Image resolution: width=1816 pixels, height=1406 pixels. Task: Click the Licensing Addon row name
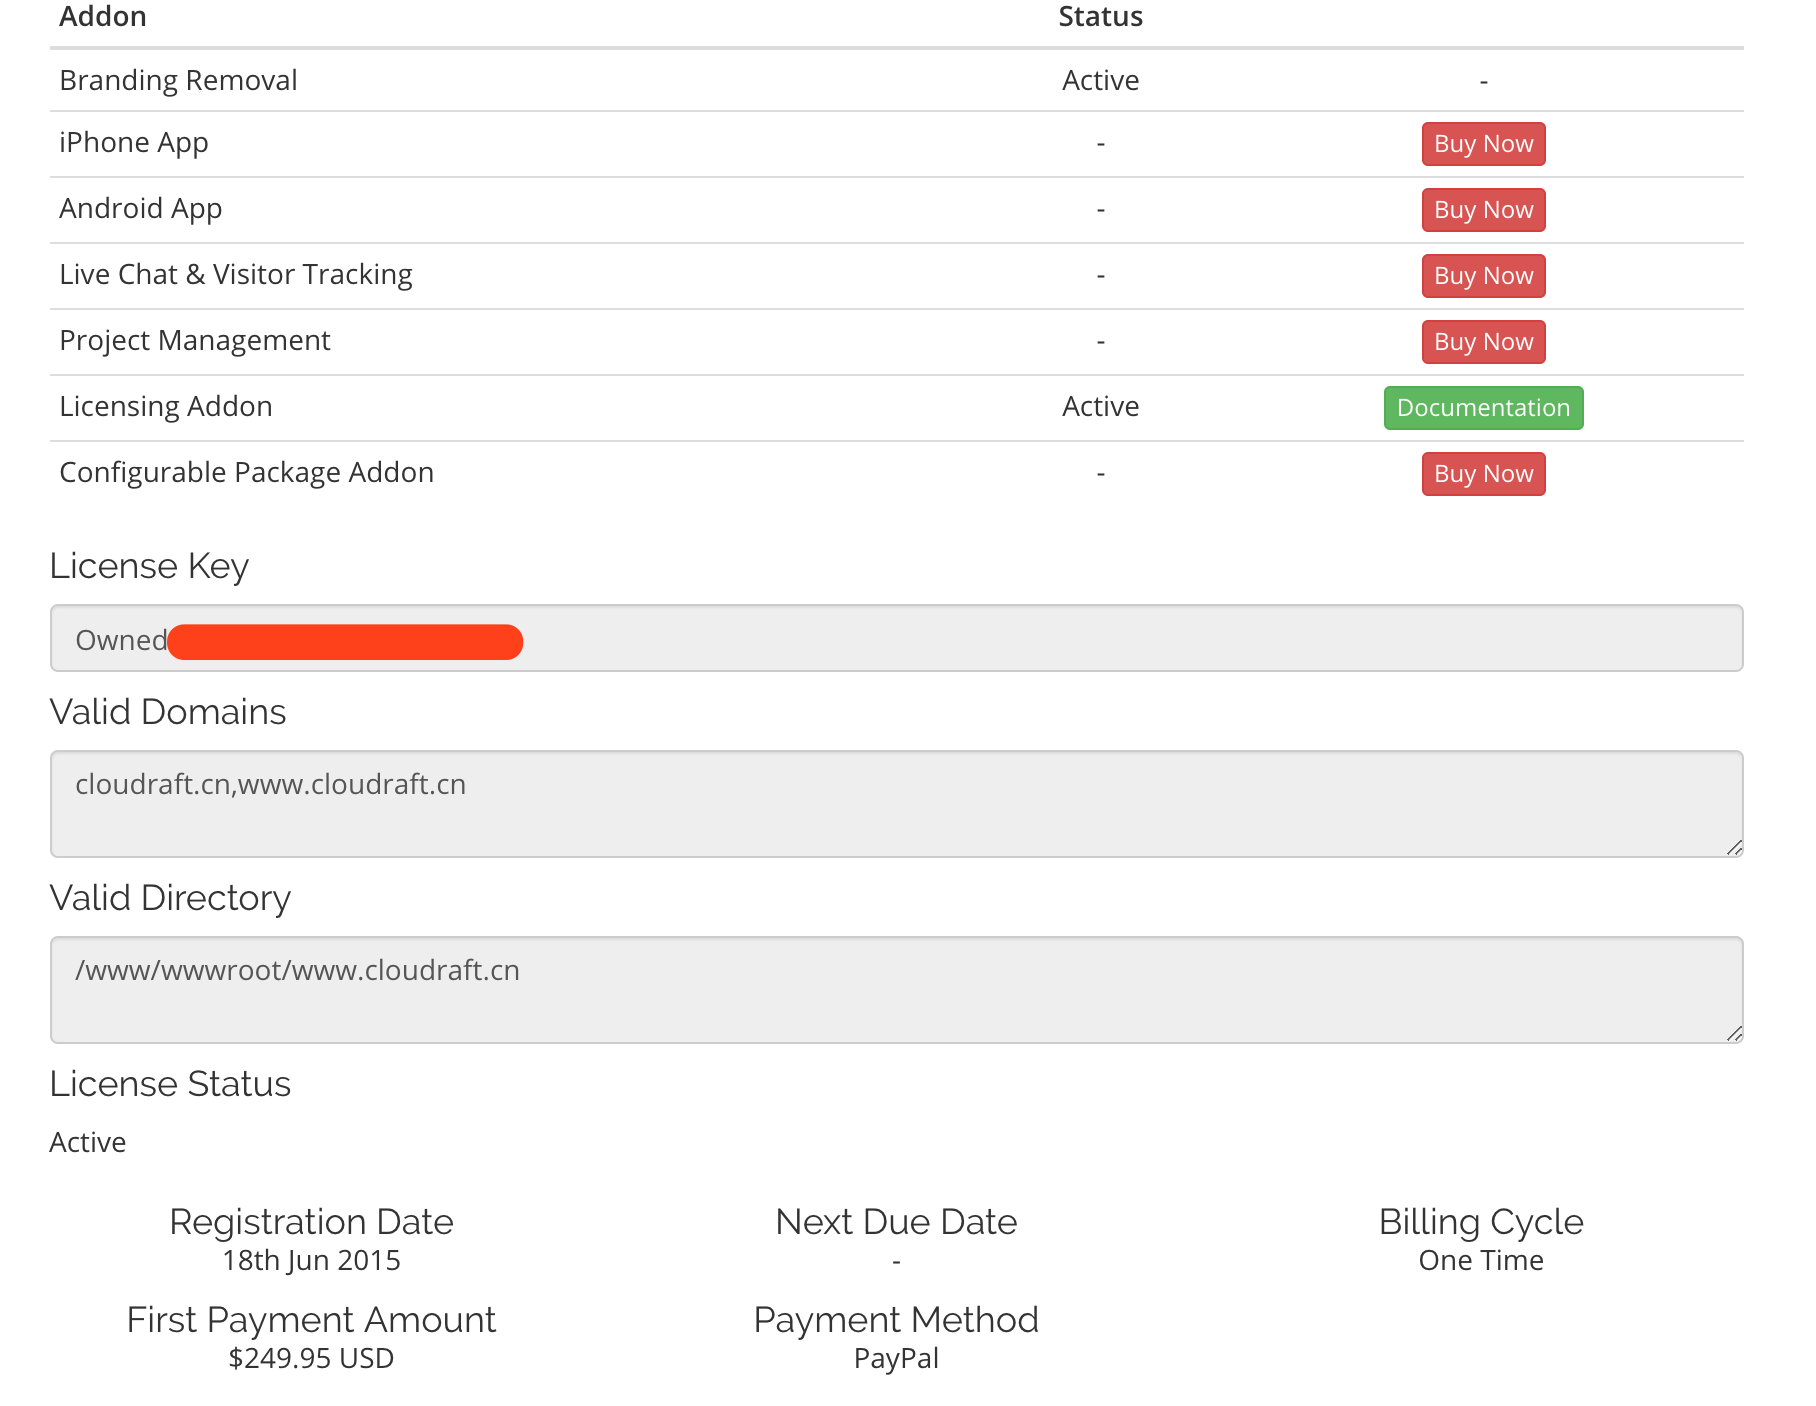click(x=166, y=406)
